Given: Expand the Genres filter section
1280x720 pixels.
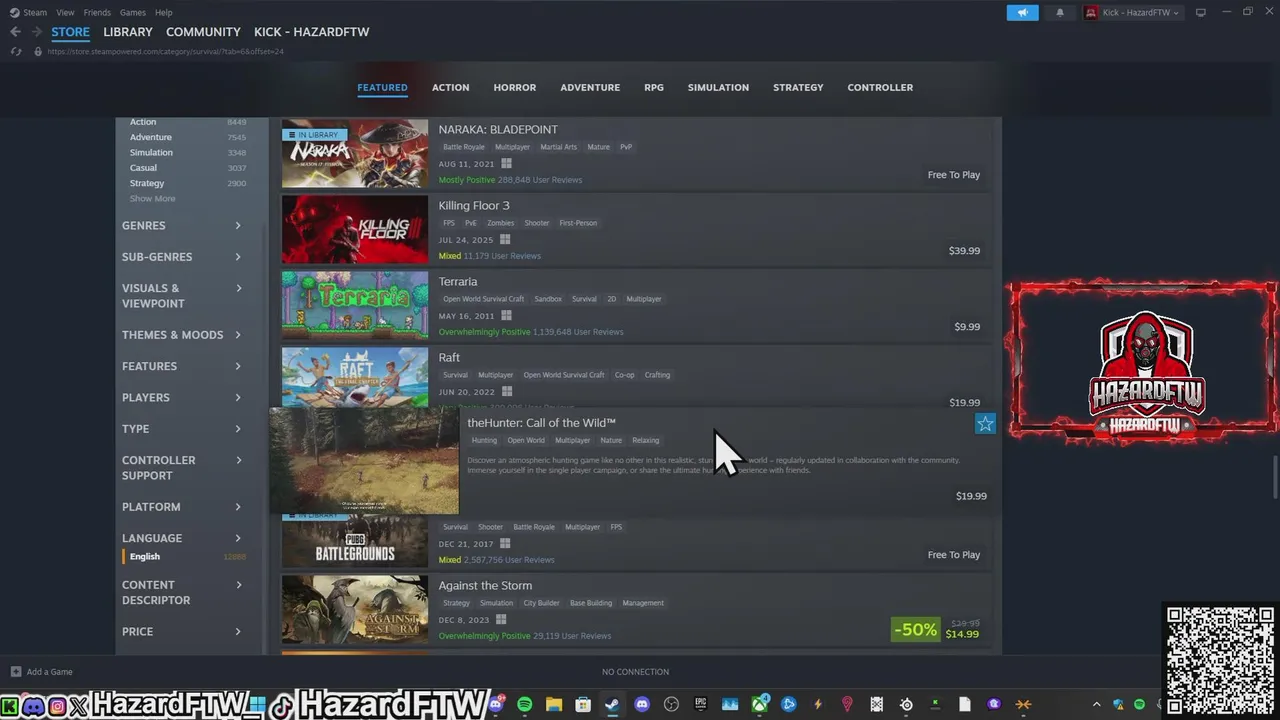Looking at the screenshot, I should coord(182,226).
